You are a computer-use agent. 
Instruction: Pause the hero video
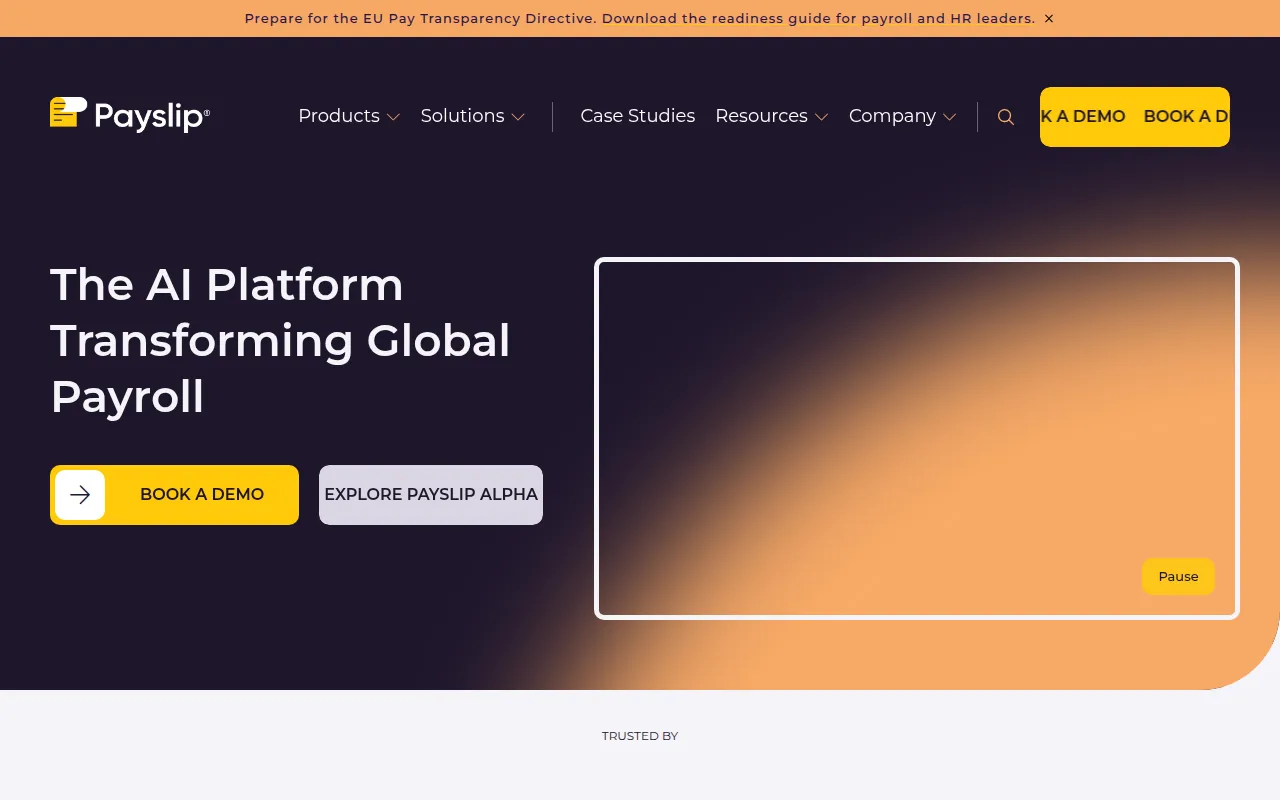[1178, 577]
